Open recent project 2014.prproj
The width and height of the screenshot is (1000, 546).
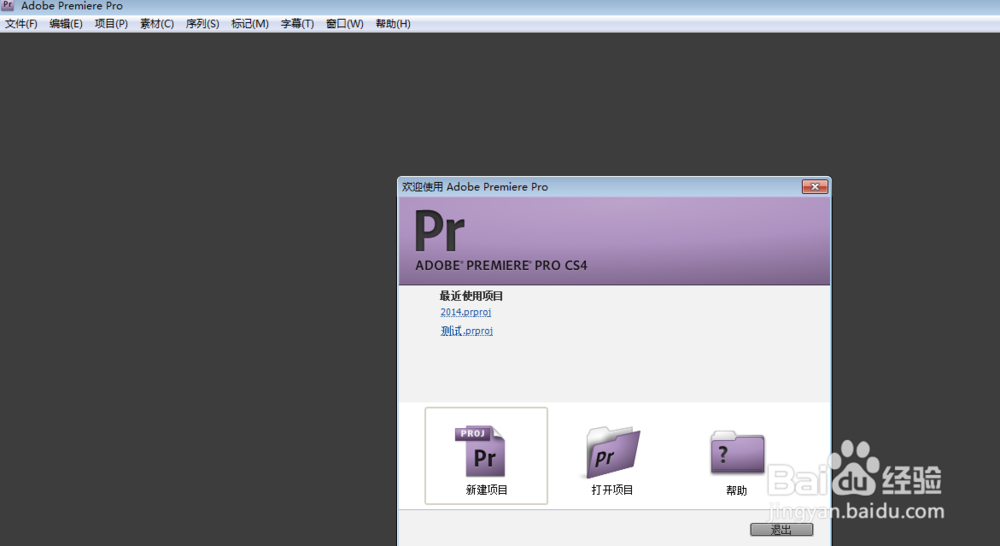coord(466,312)
